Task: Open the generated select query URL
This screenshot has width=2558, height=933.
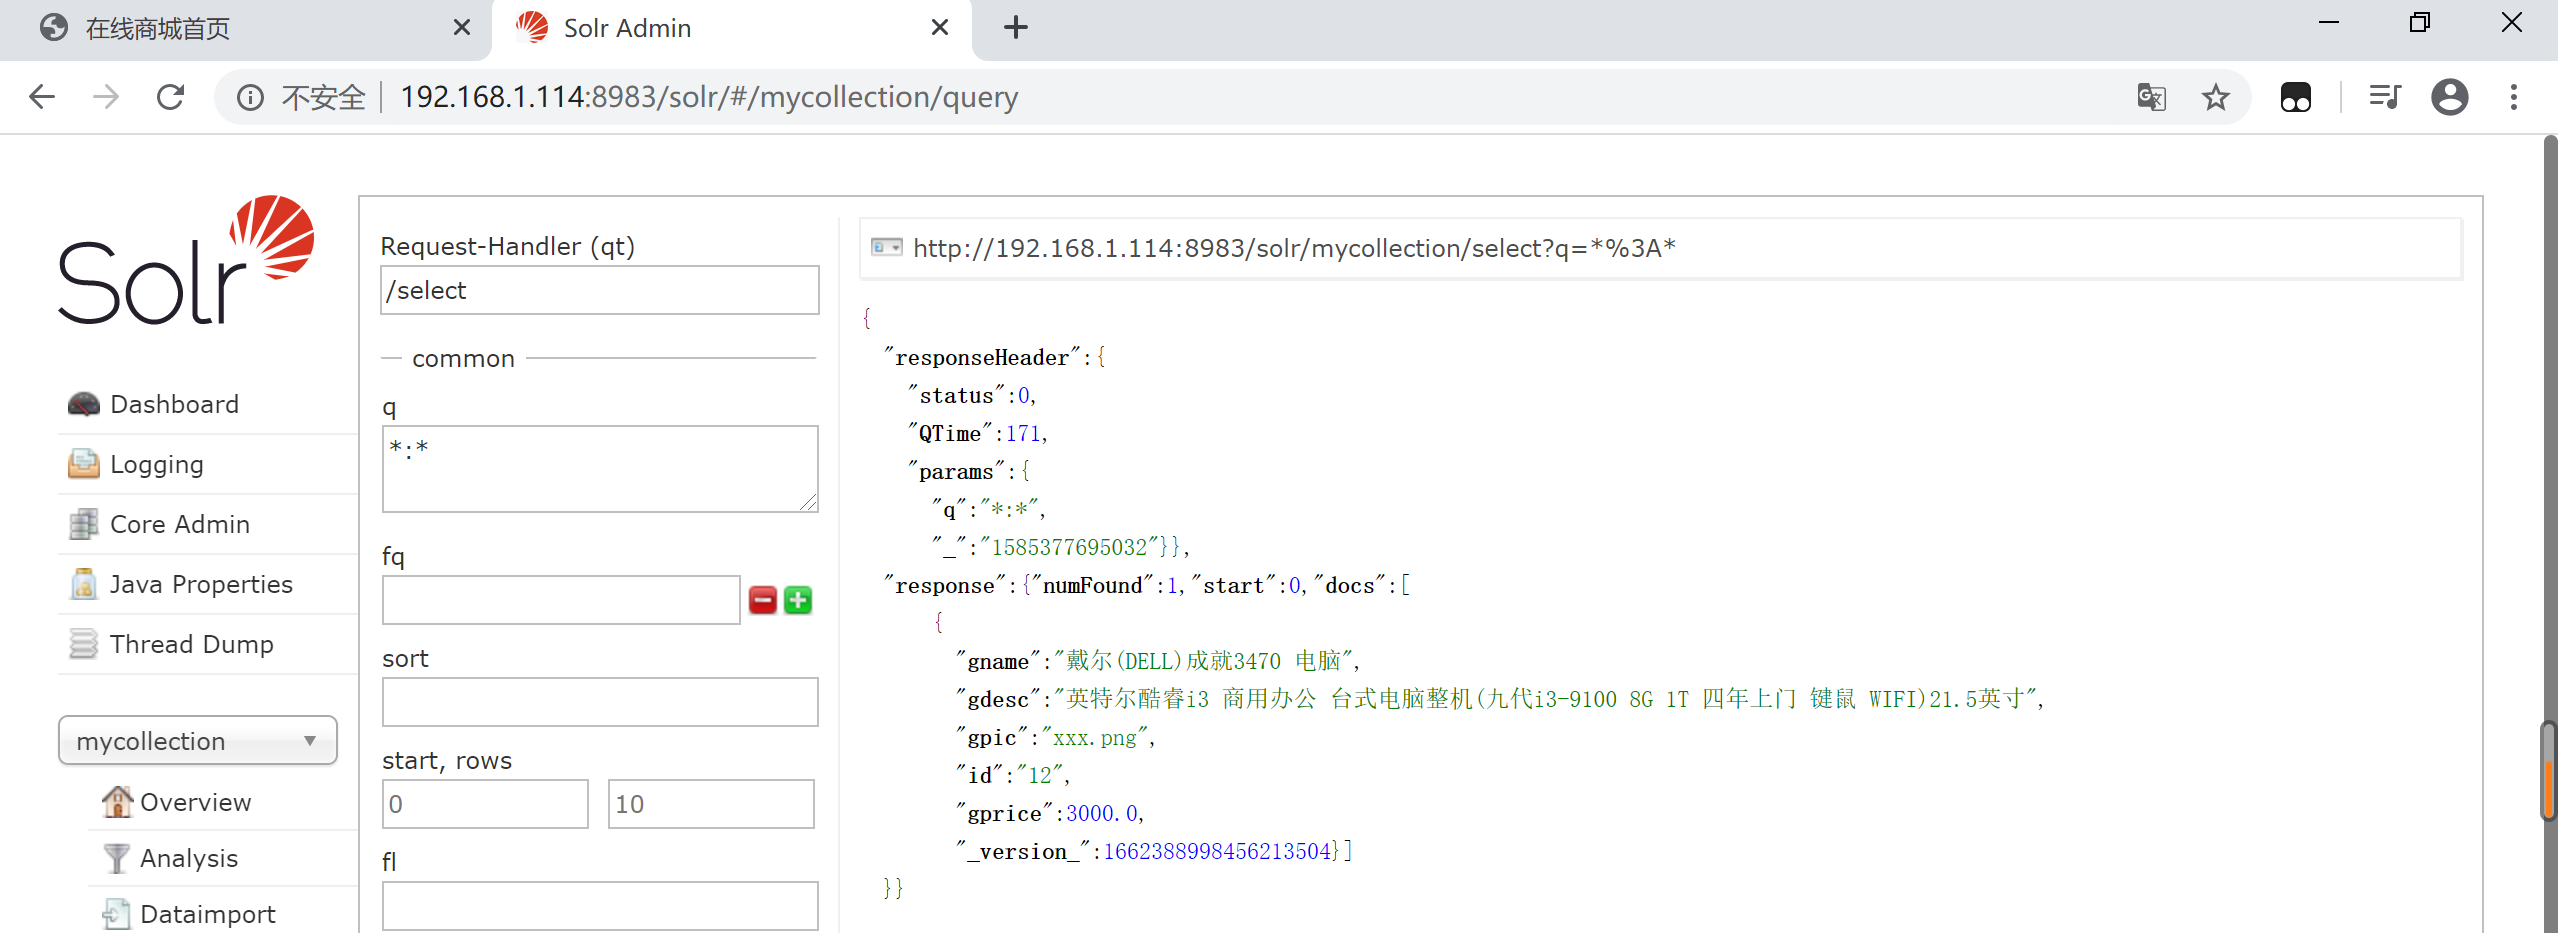Action: click(x=1294, y=248)
